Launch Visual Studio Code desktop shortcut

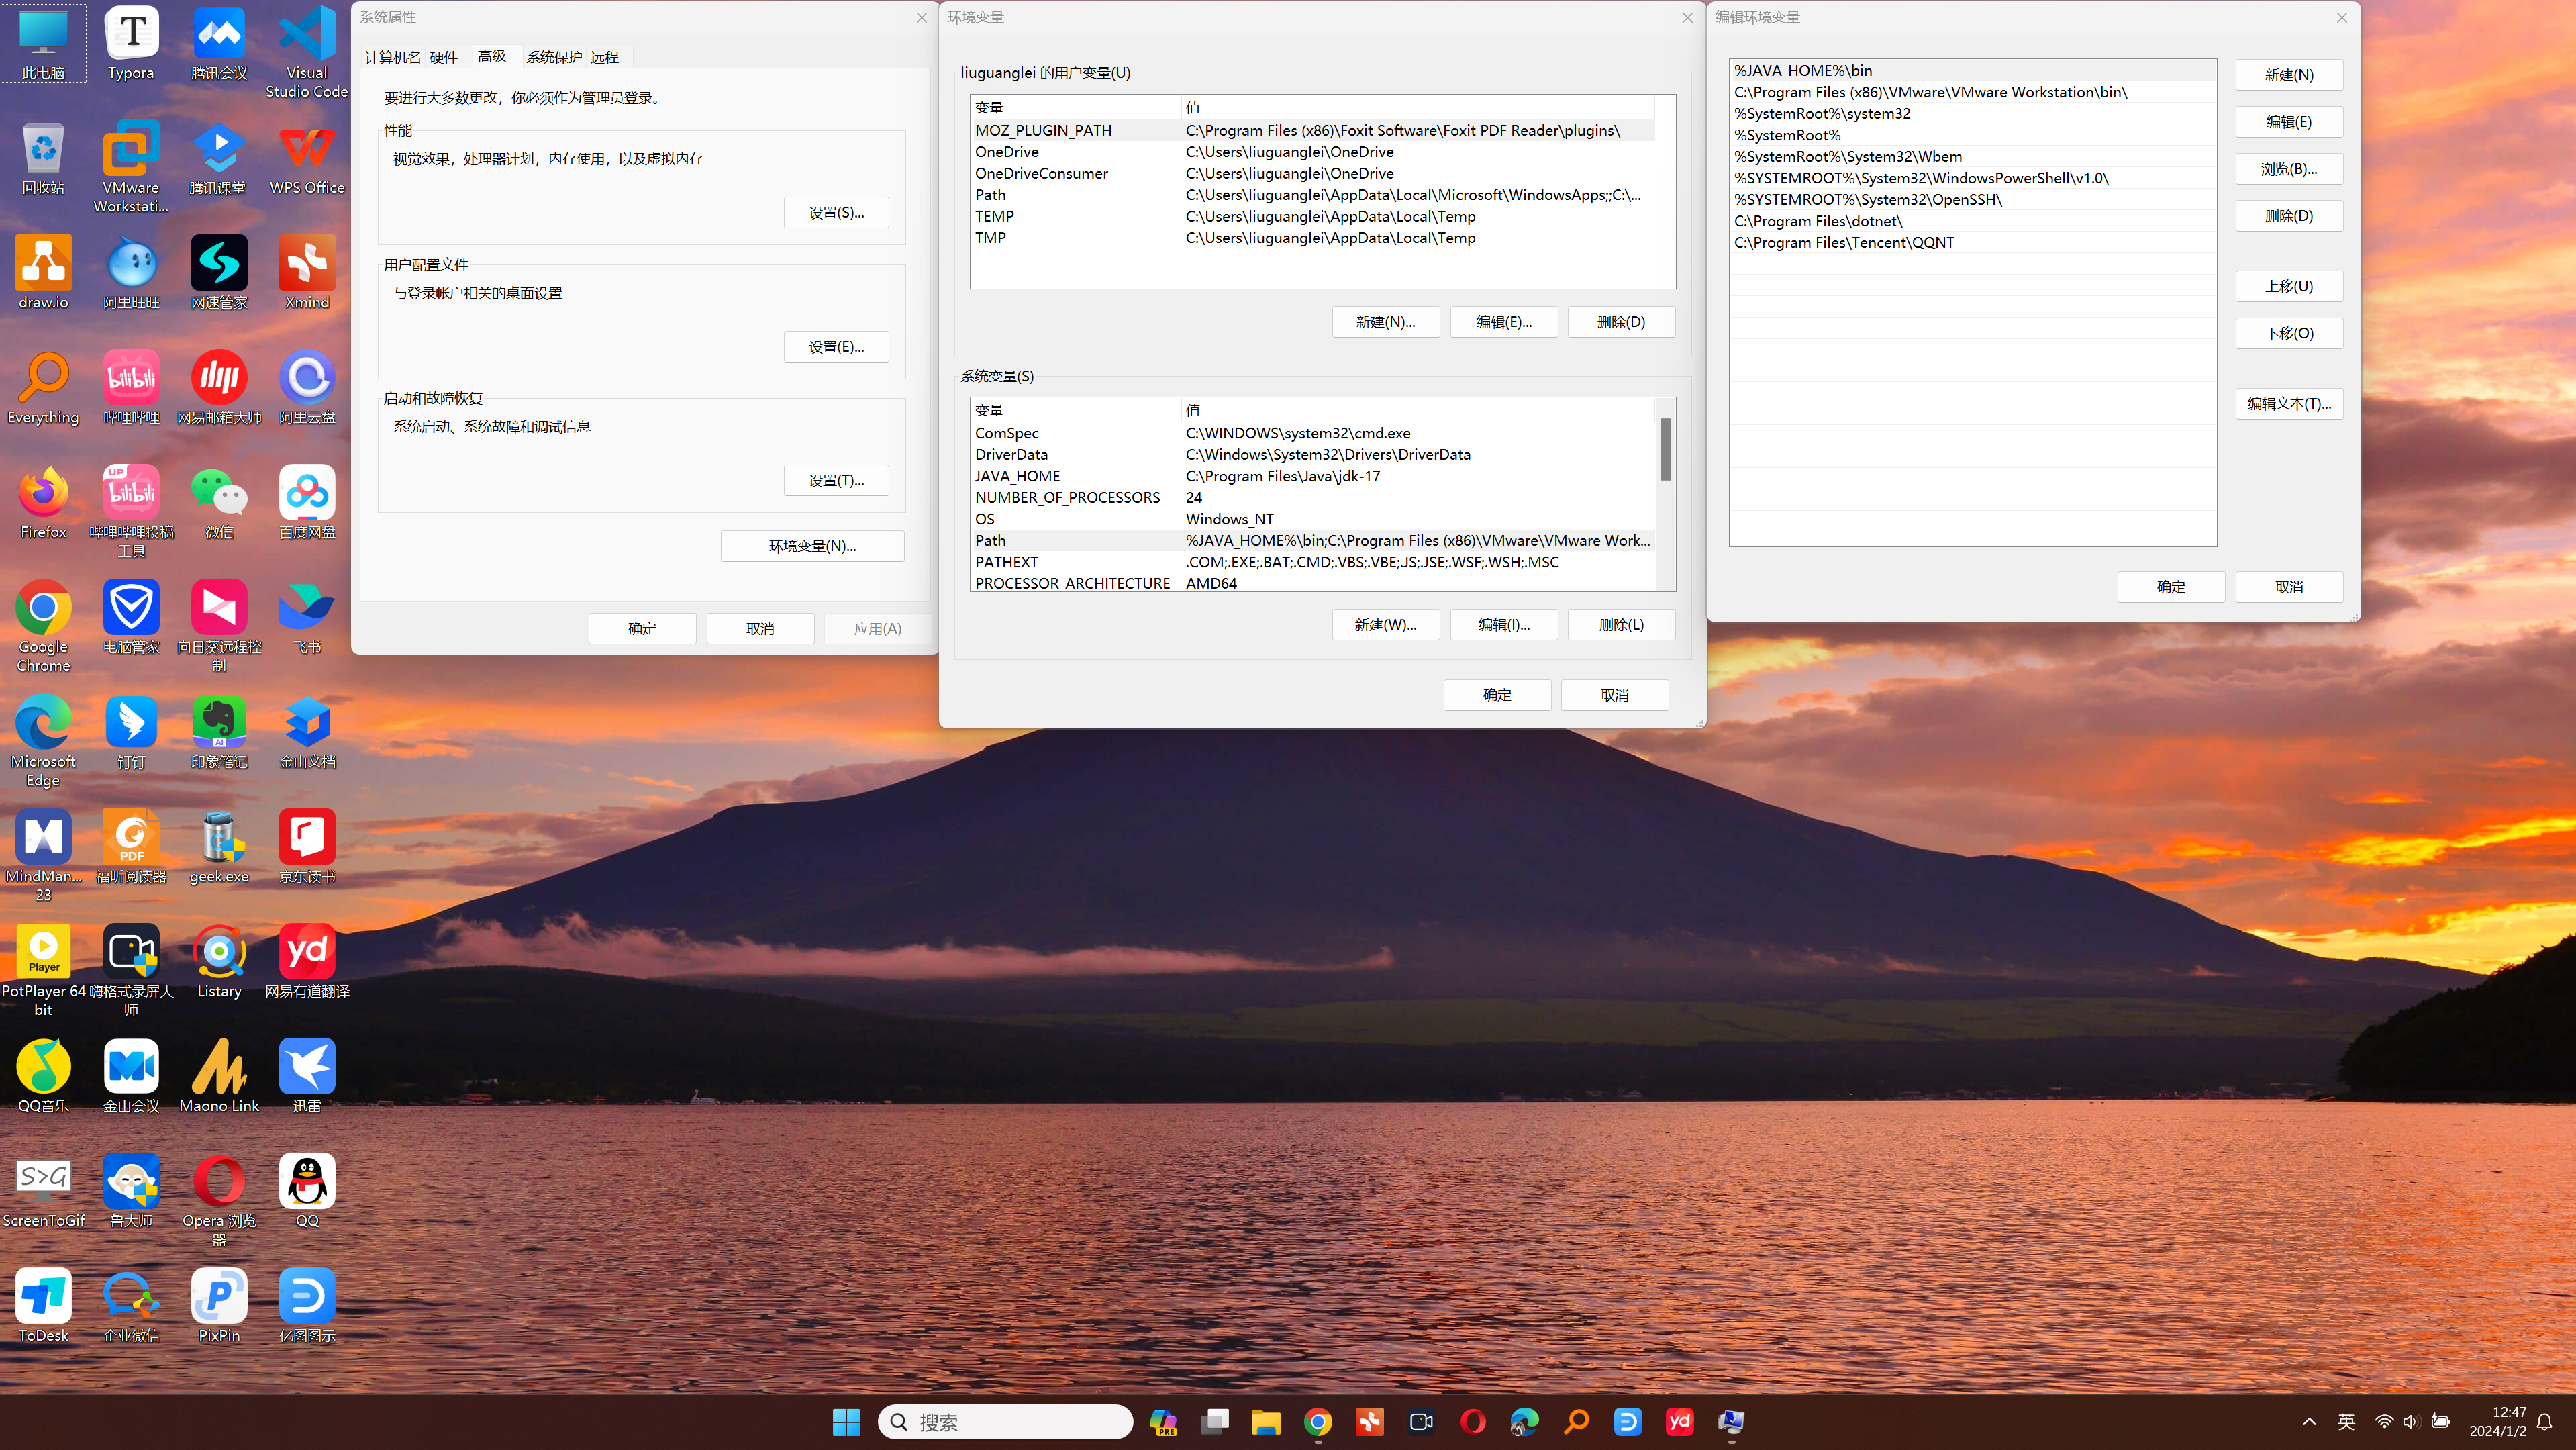[x=307, y=52]
